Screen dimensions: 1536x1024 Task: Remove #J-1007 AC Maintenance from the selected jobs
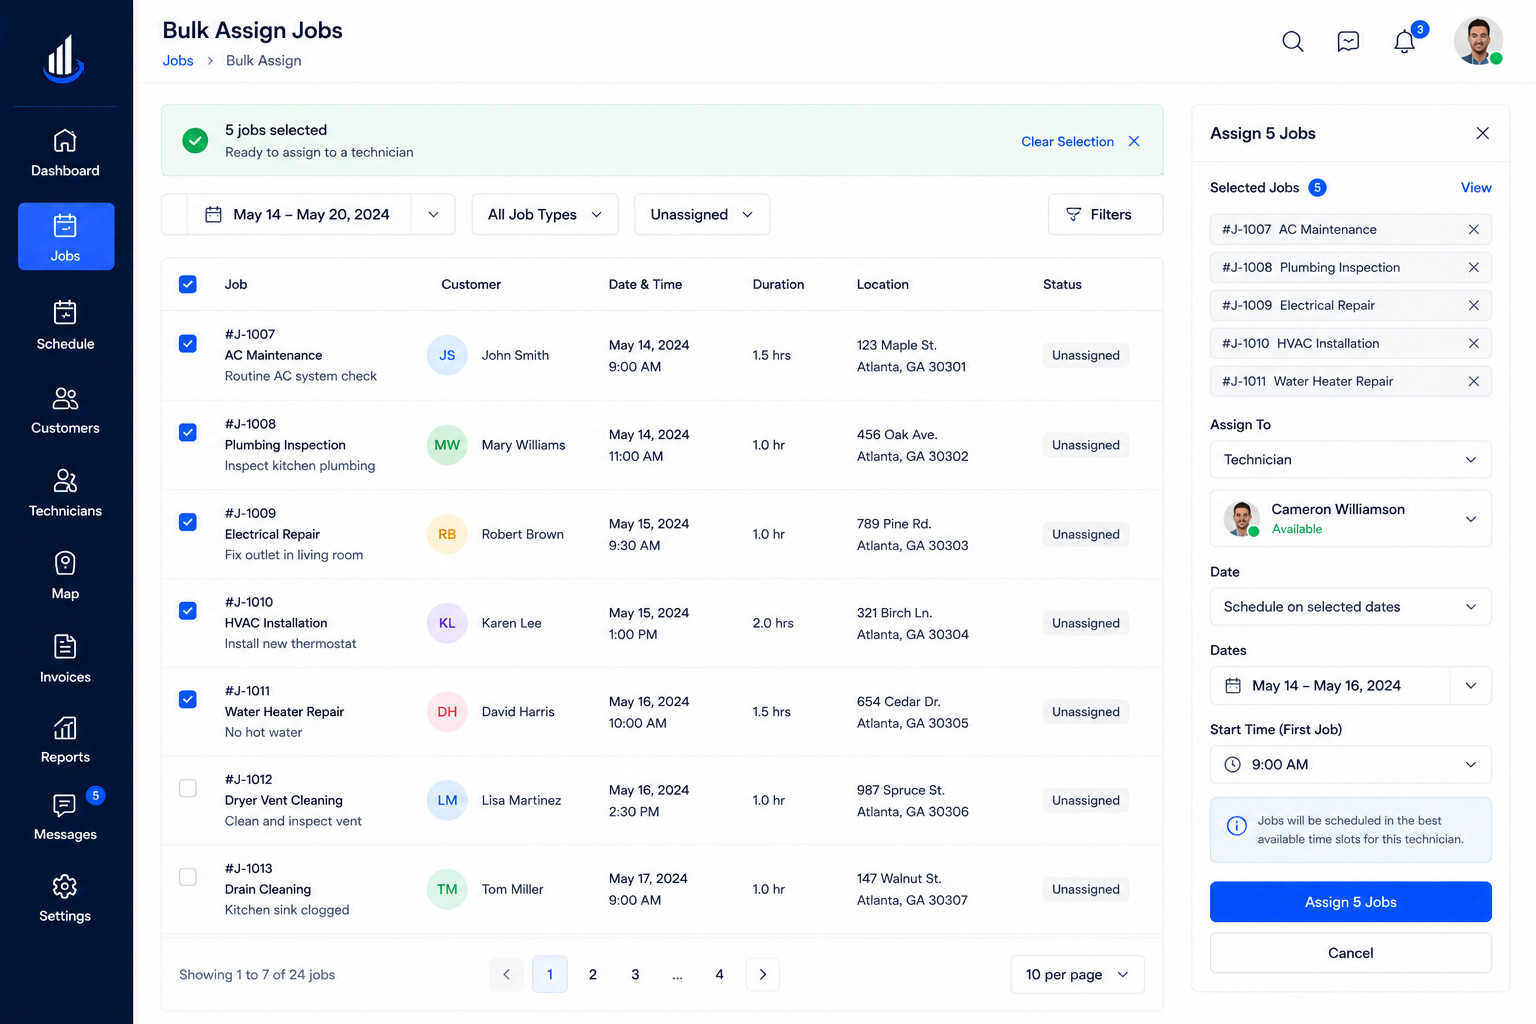(1473, 229)
